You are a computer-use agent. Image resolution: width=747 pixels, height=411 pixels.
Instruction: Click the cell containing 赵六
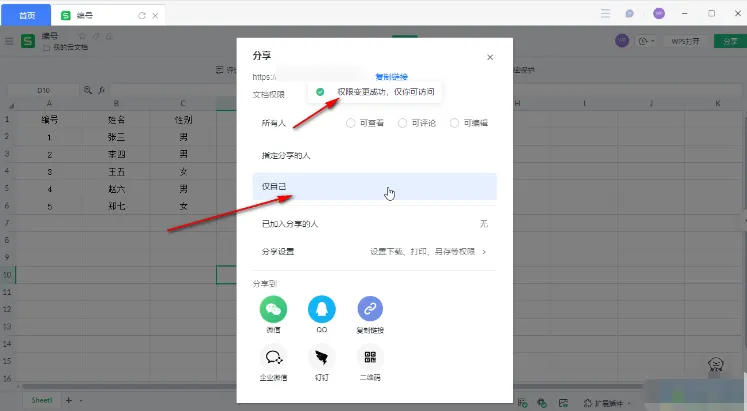[116, 189]
